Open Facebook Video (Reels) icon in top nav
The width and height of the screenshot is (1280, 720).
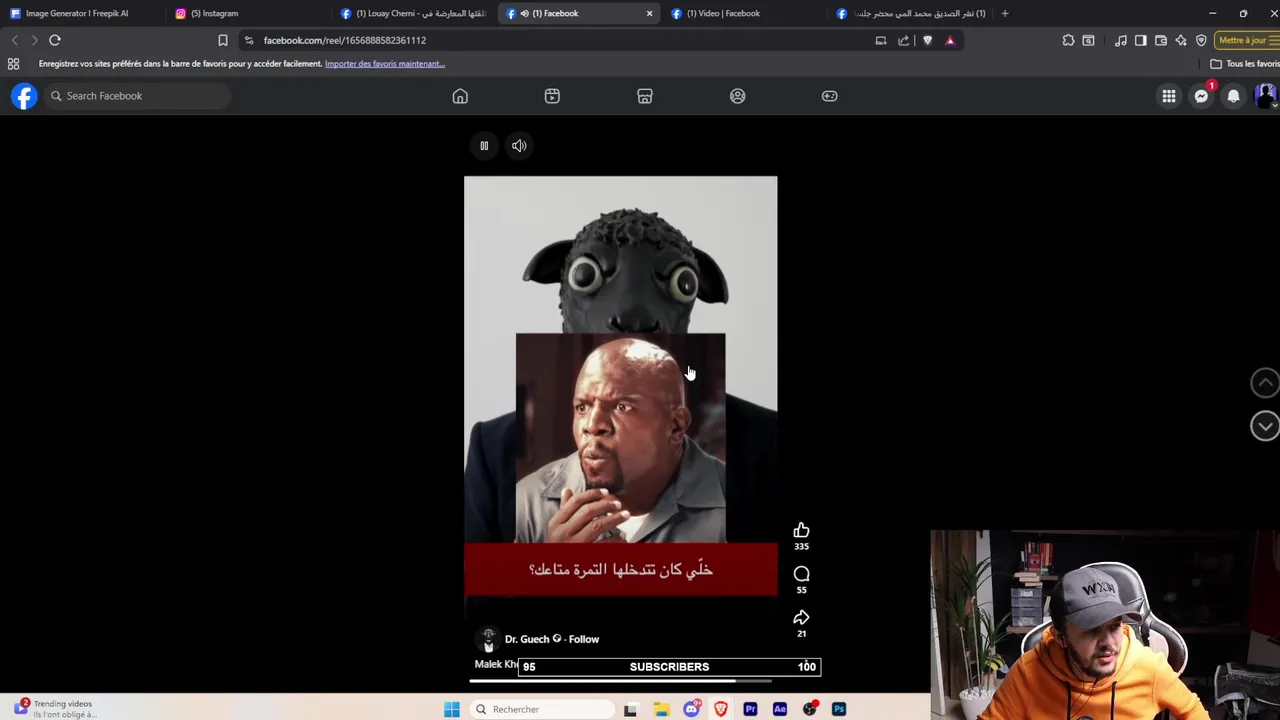552,96
